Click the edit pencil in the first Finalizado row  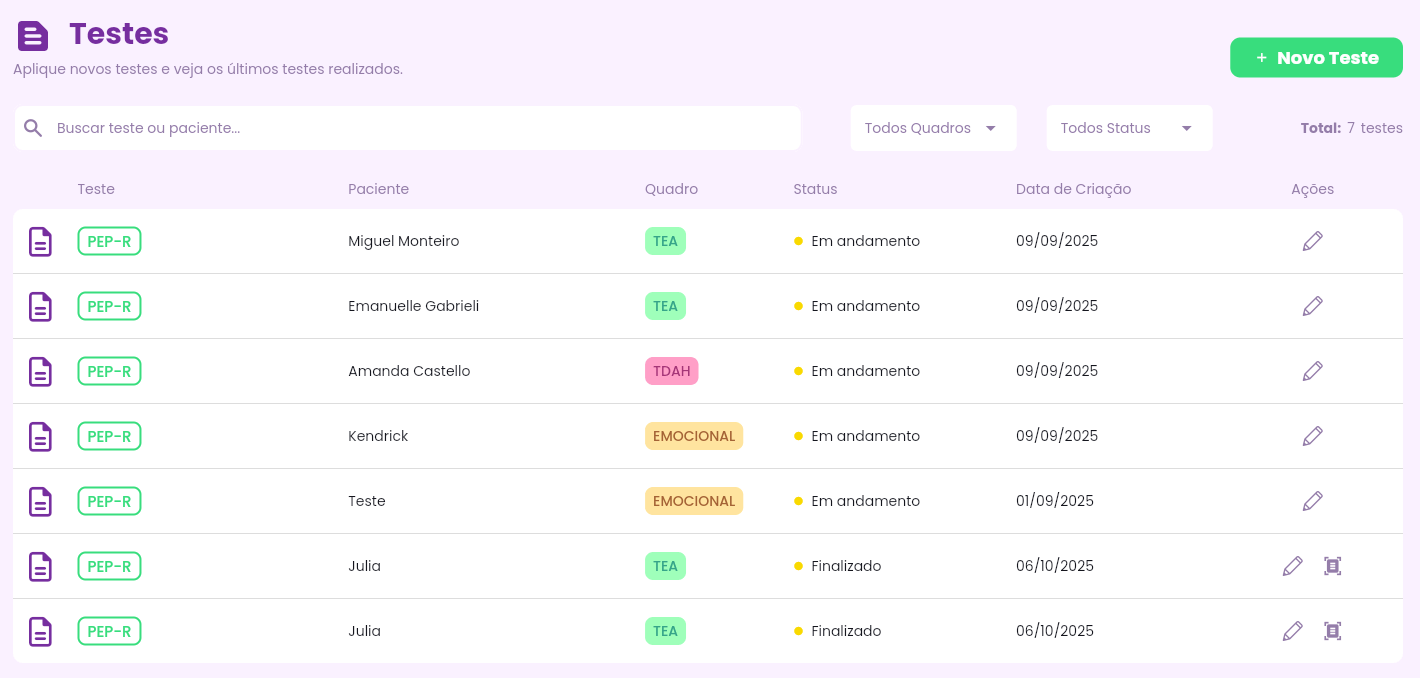tap(1292, 566)
